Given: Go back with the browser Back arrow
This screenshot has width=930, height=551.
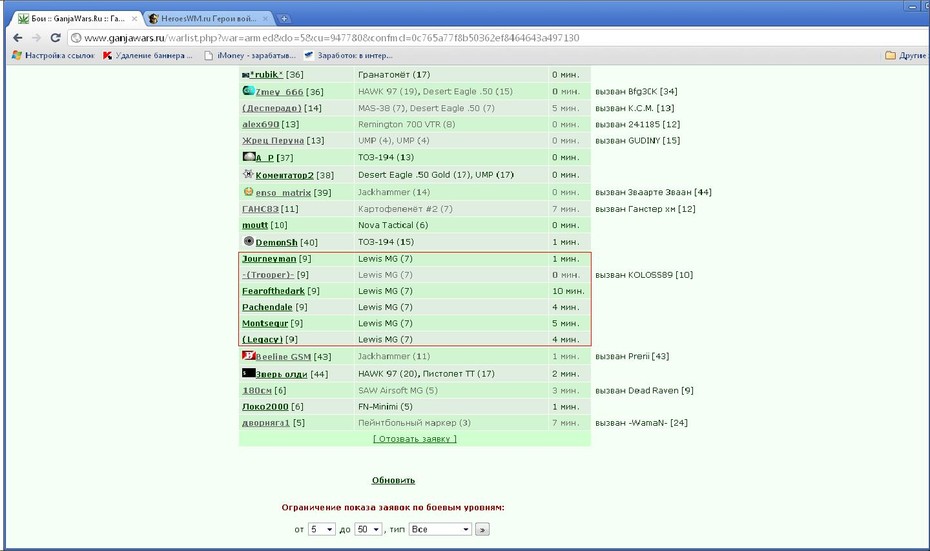Looking at the screenshot, I should click(x=18, y=38).
